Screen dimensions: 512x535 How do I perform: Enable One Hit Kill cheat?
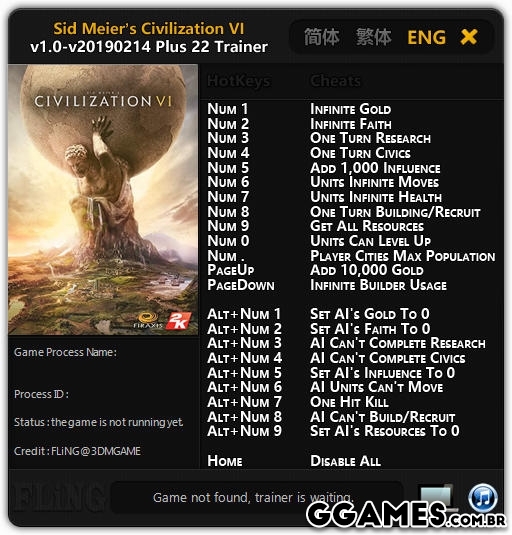349,402
